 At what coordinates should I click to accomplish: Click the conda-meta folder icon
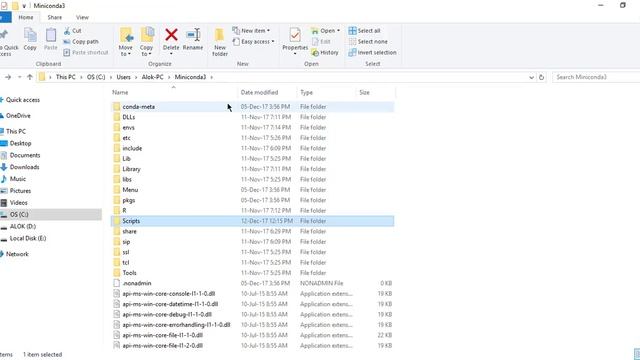(117, 107)
